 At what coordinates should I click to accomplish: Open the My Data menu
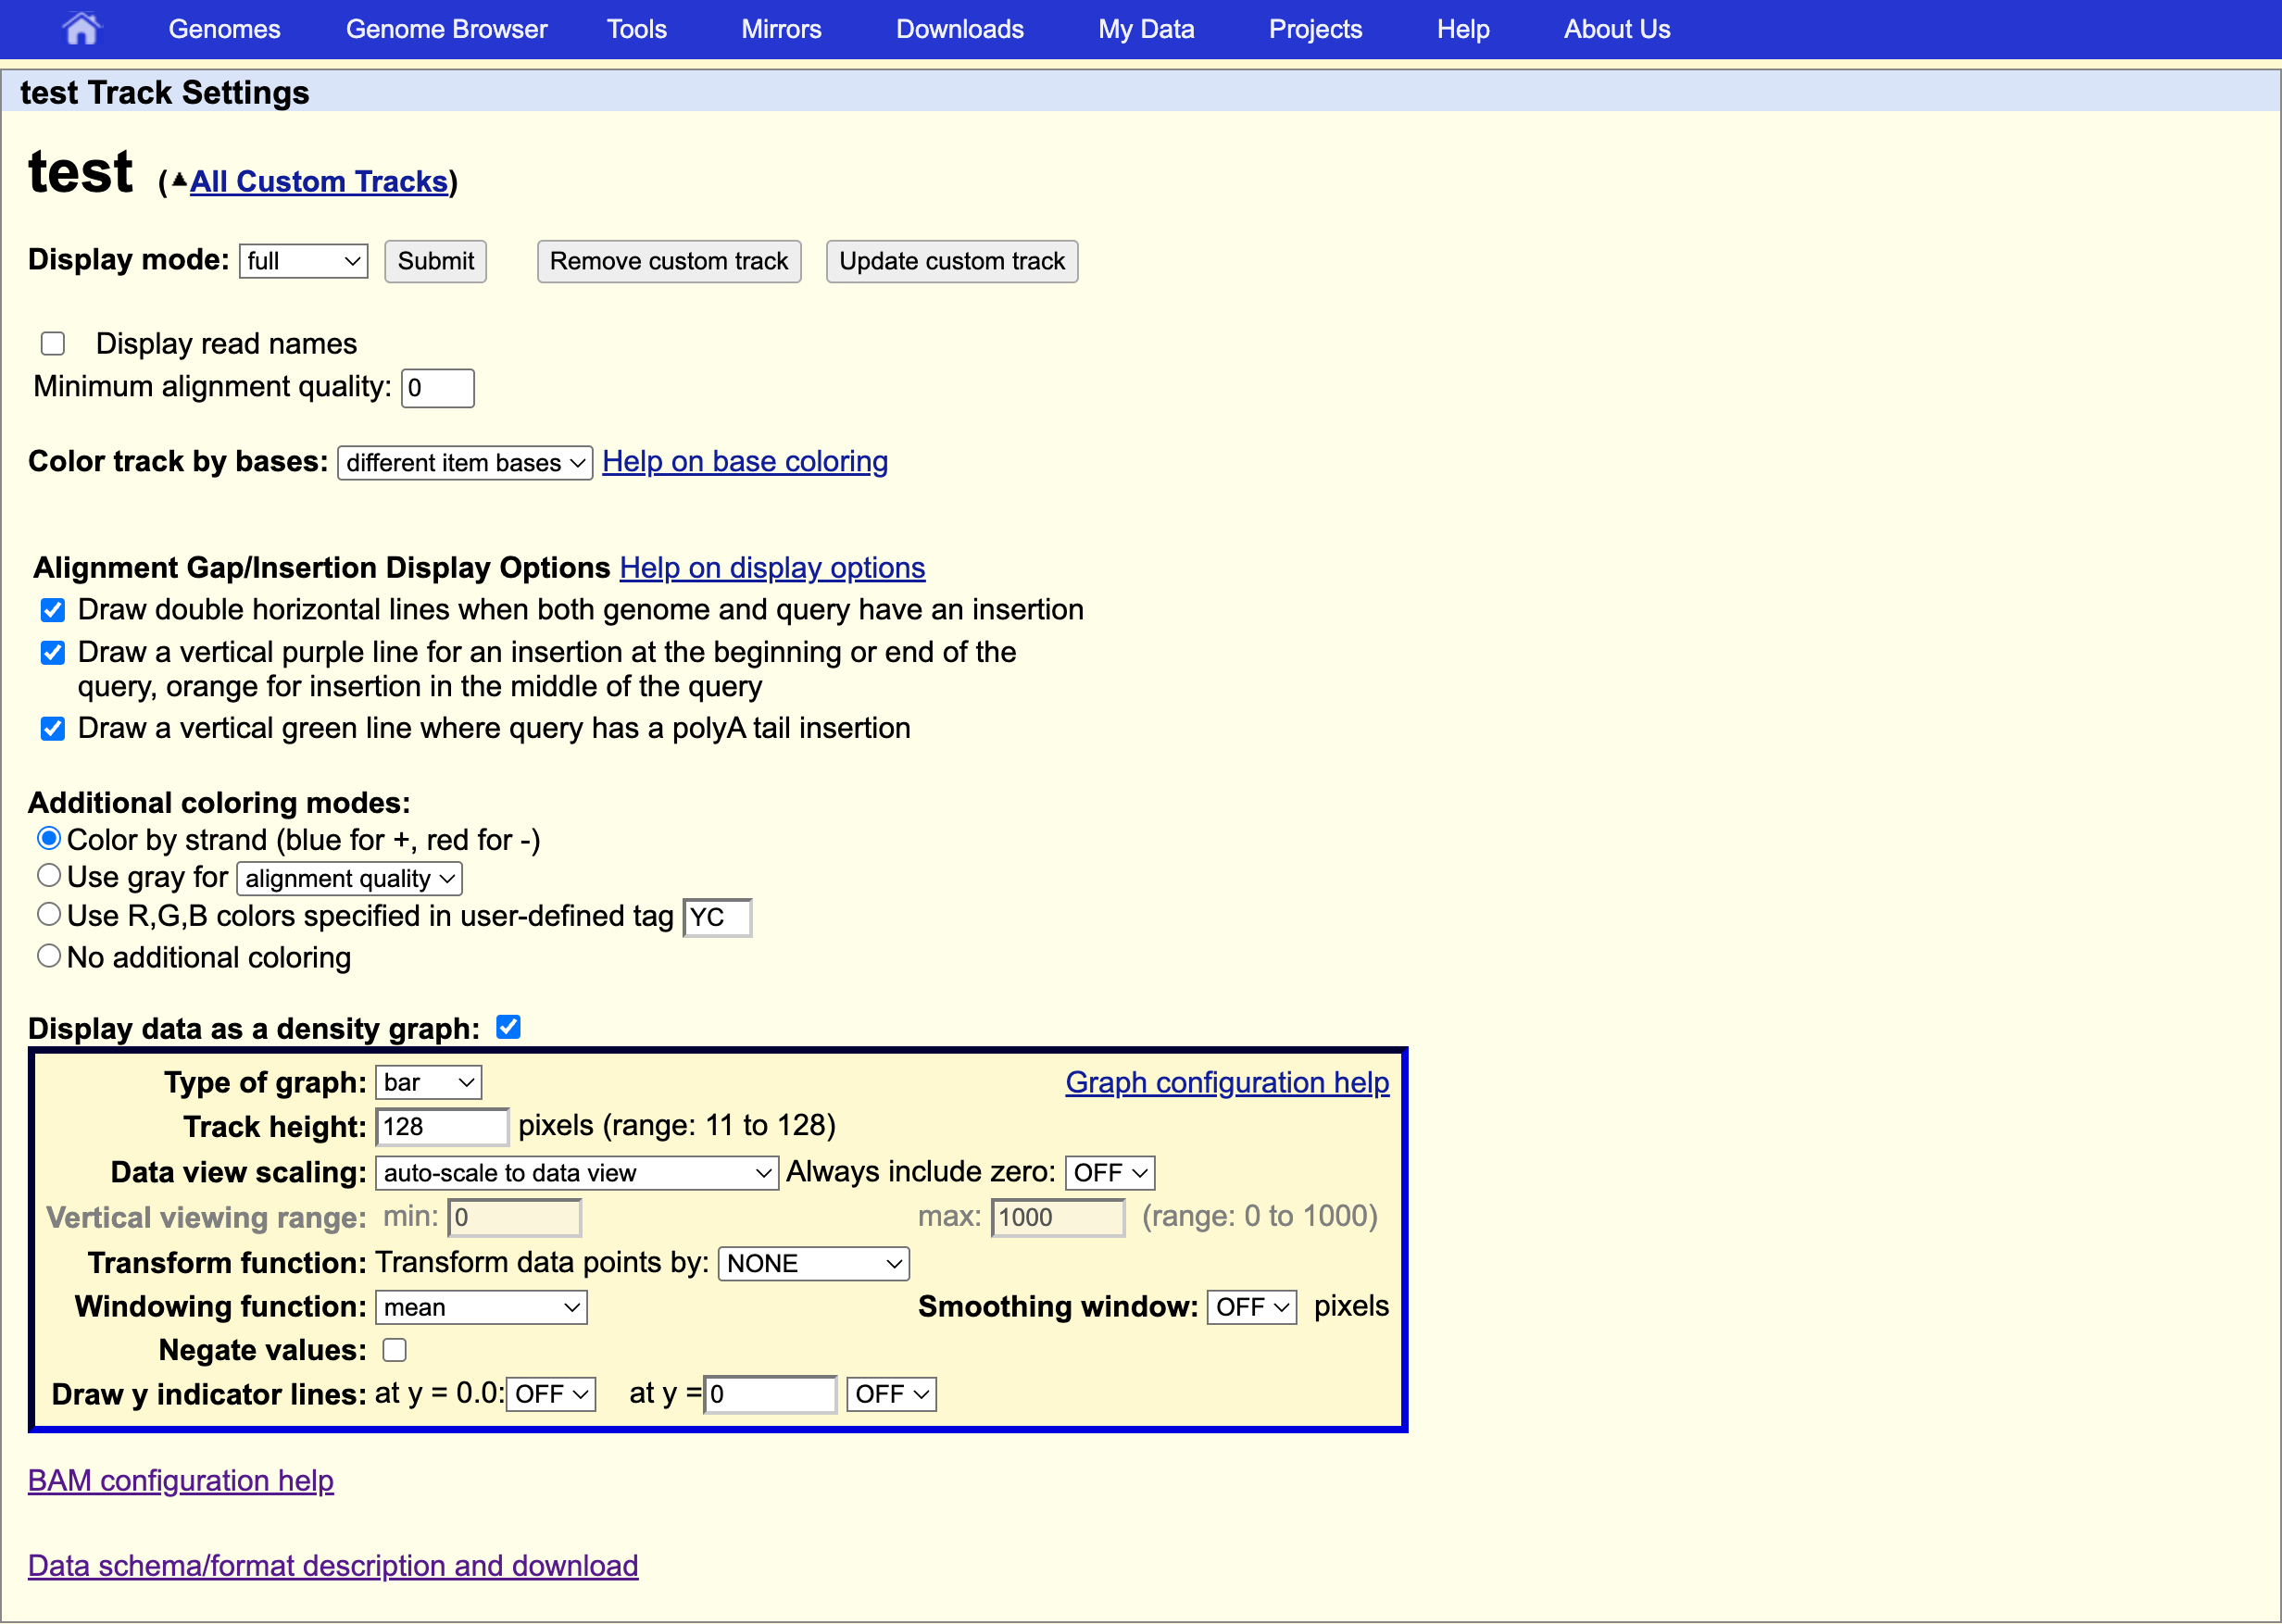(1146, 29)
